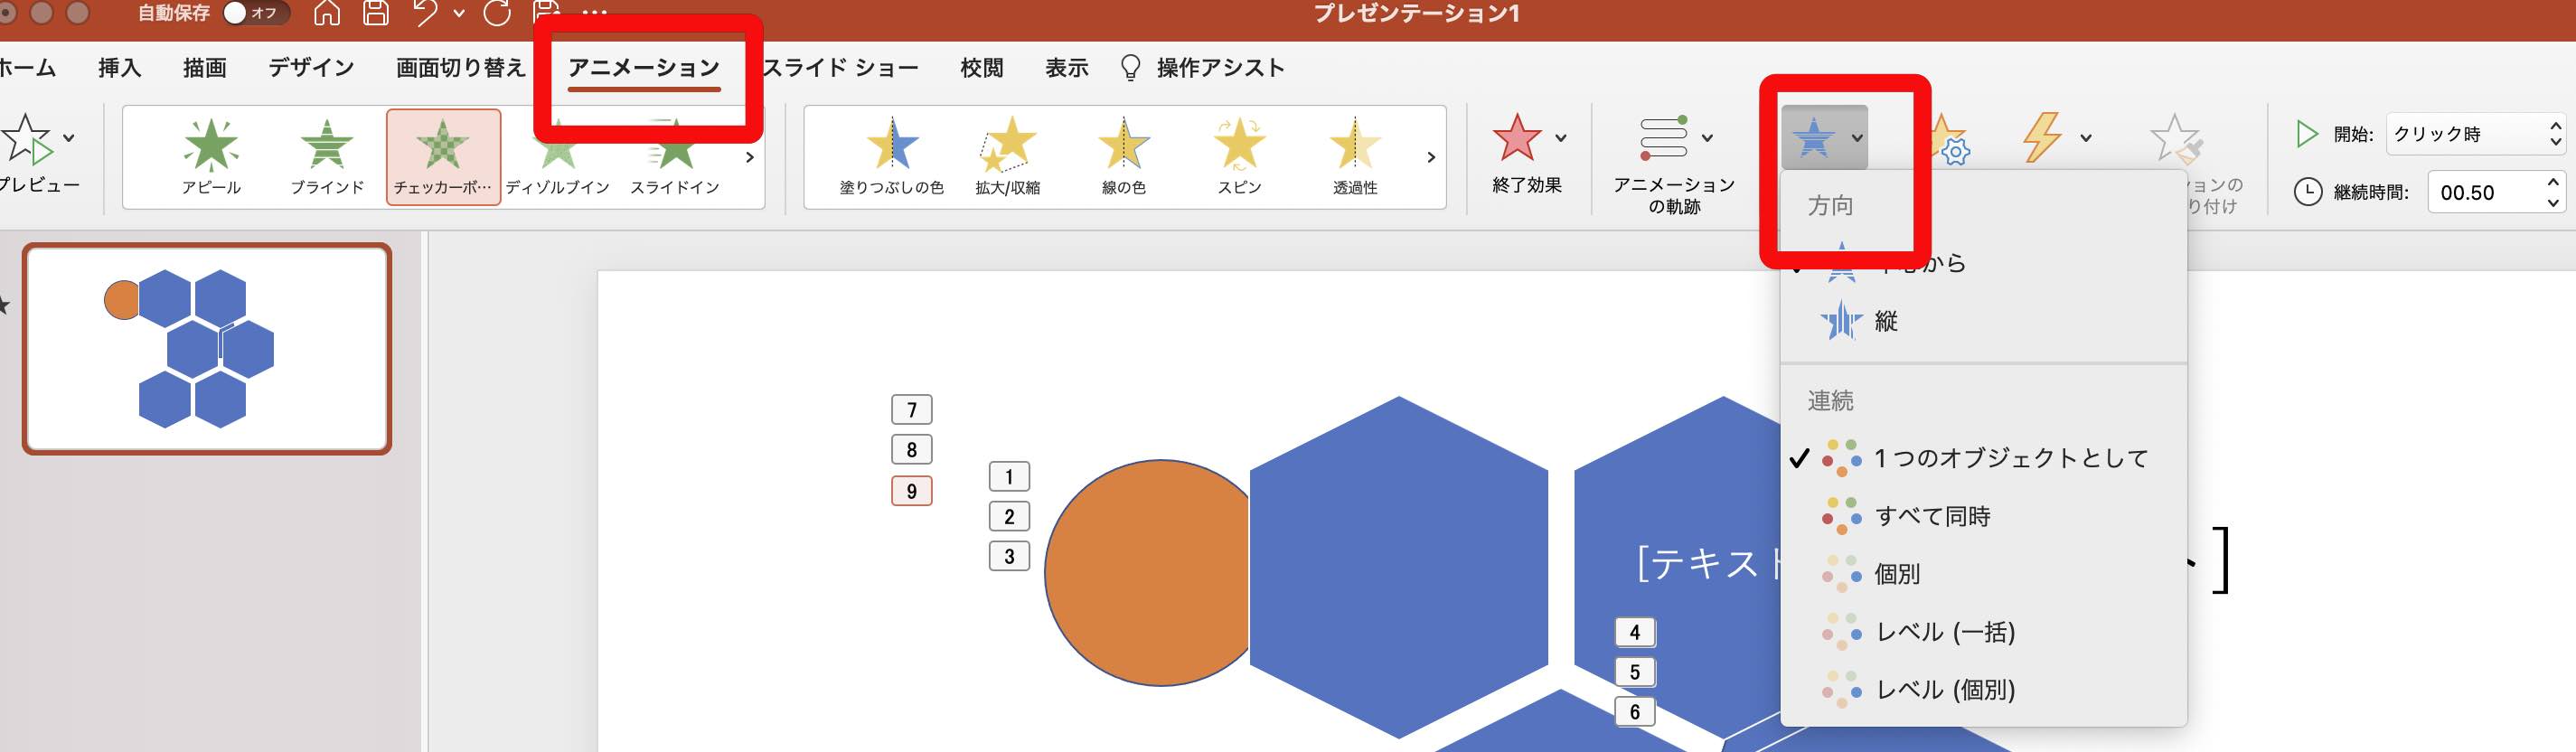Open the three-dot more options in title bar
The height and width of the screenshot is (752, 2576).
click(x=594, y=13)
